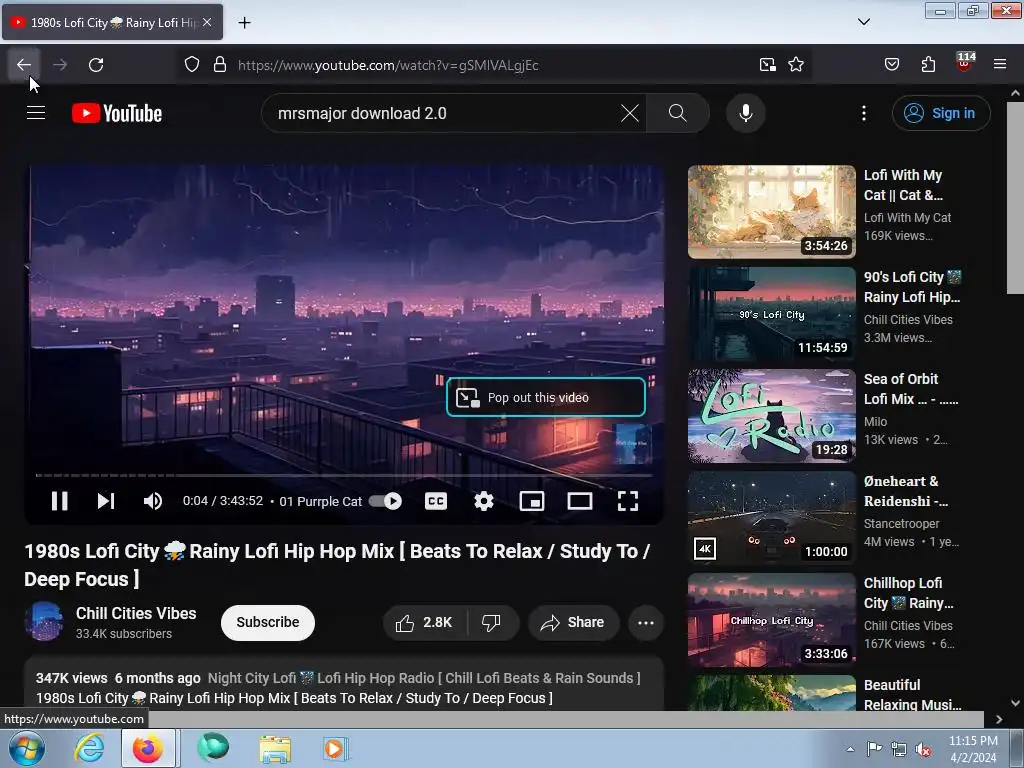Skip to the next video
The image size is (1024, 768).
click(x=106, y=501)
